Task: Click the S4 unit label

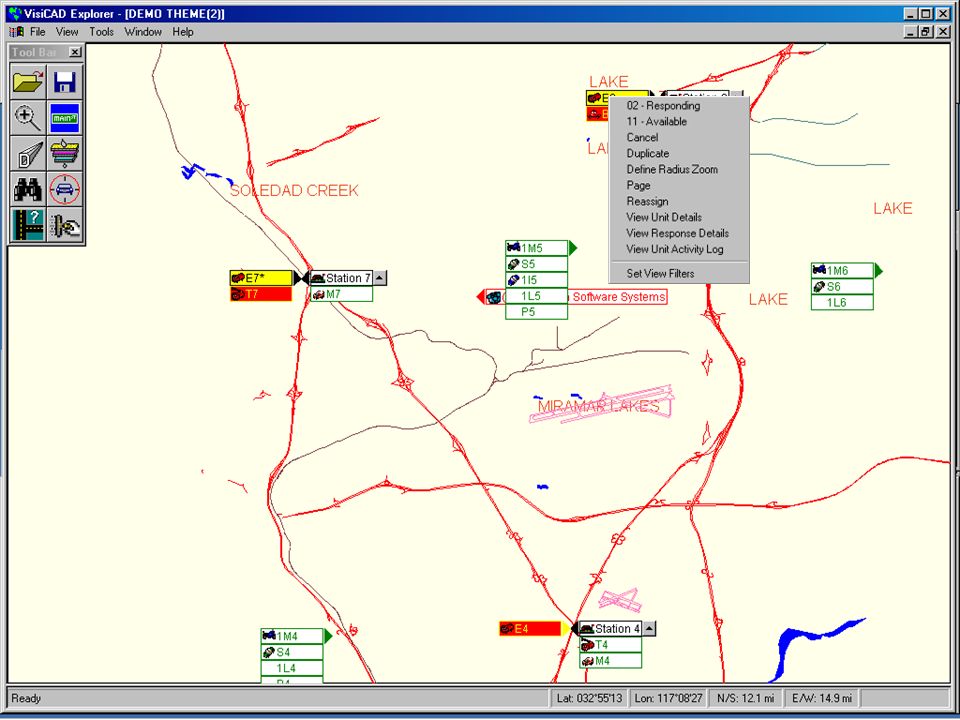Action: pyautogui.click(x=292, y=652)
